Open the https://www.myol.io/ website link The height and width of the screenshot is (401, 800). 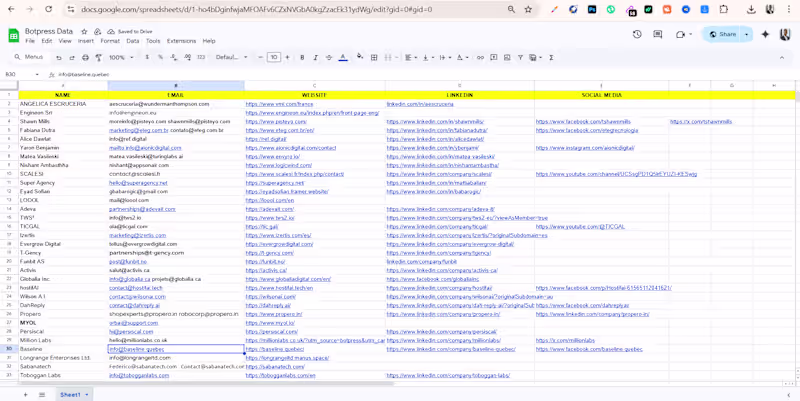[x=270, y=323]
